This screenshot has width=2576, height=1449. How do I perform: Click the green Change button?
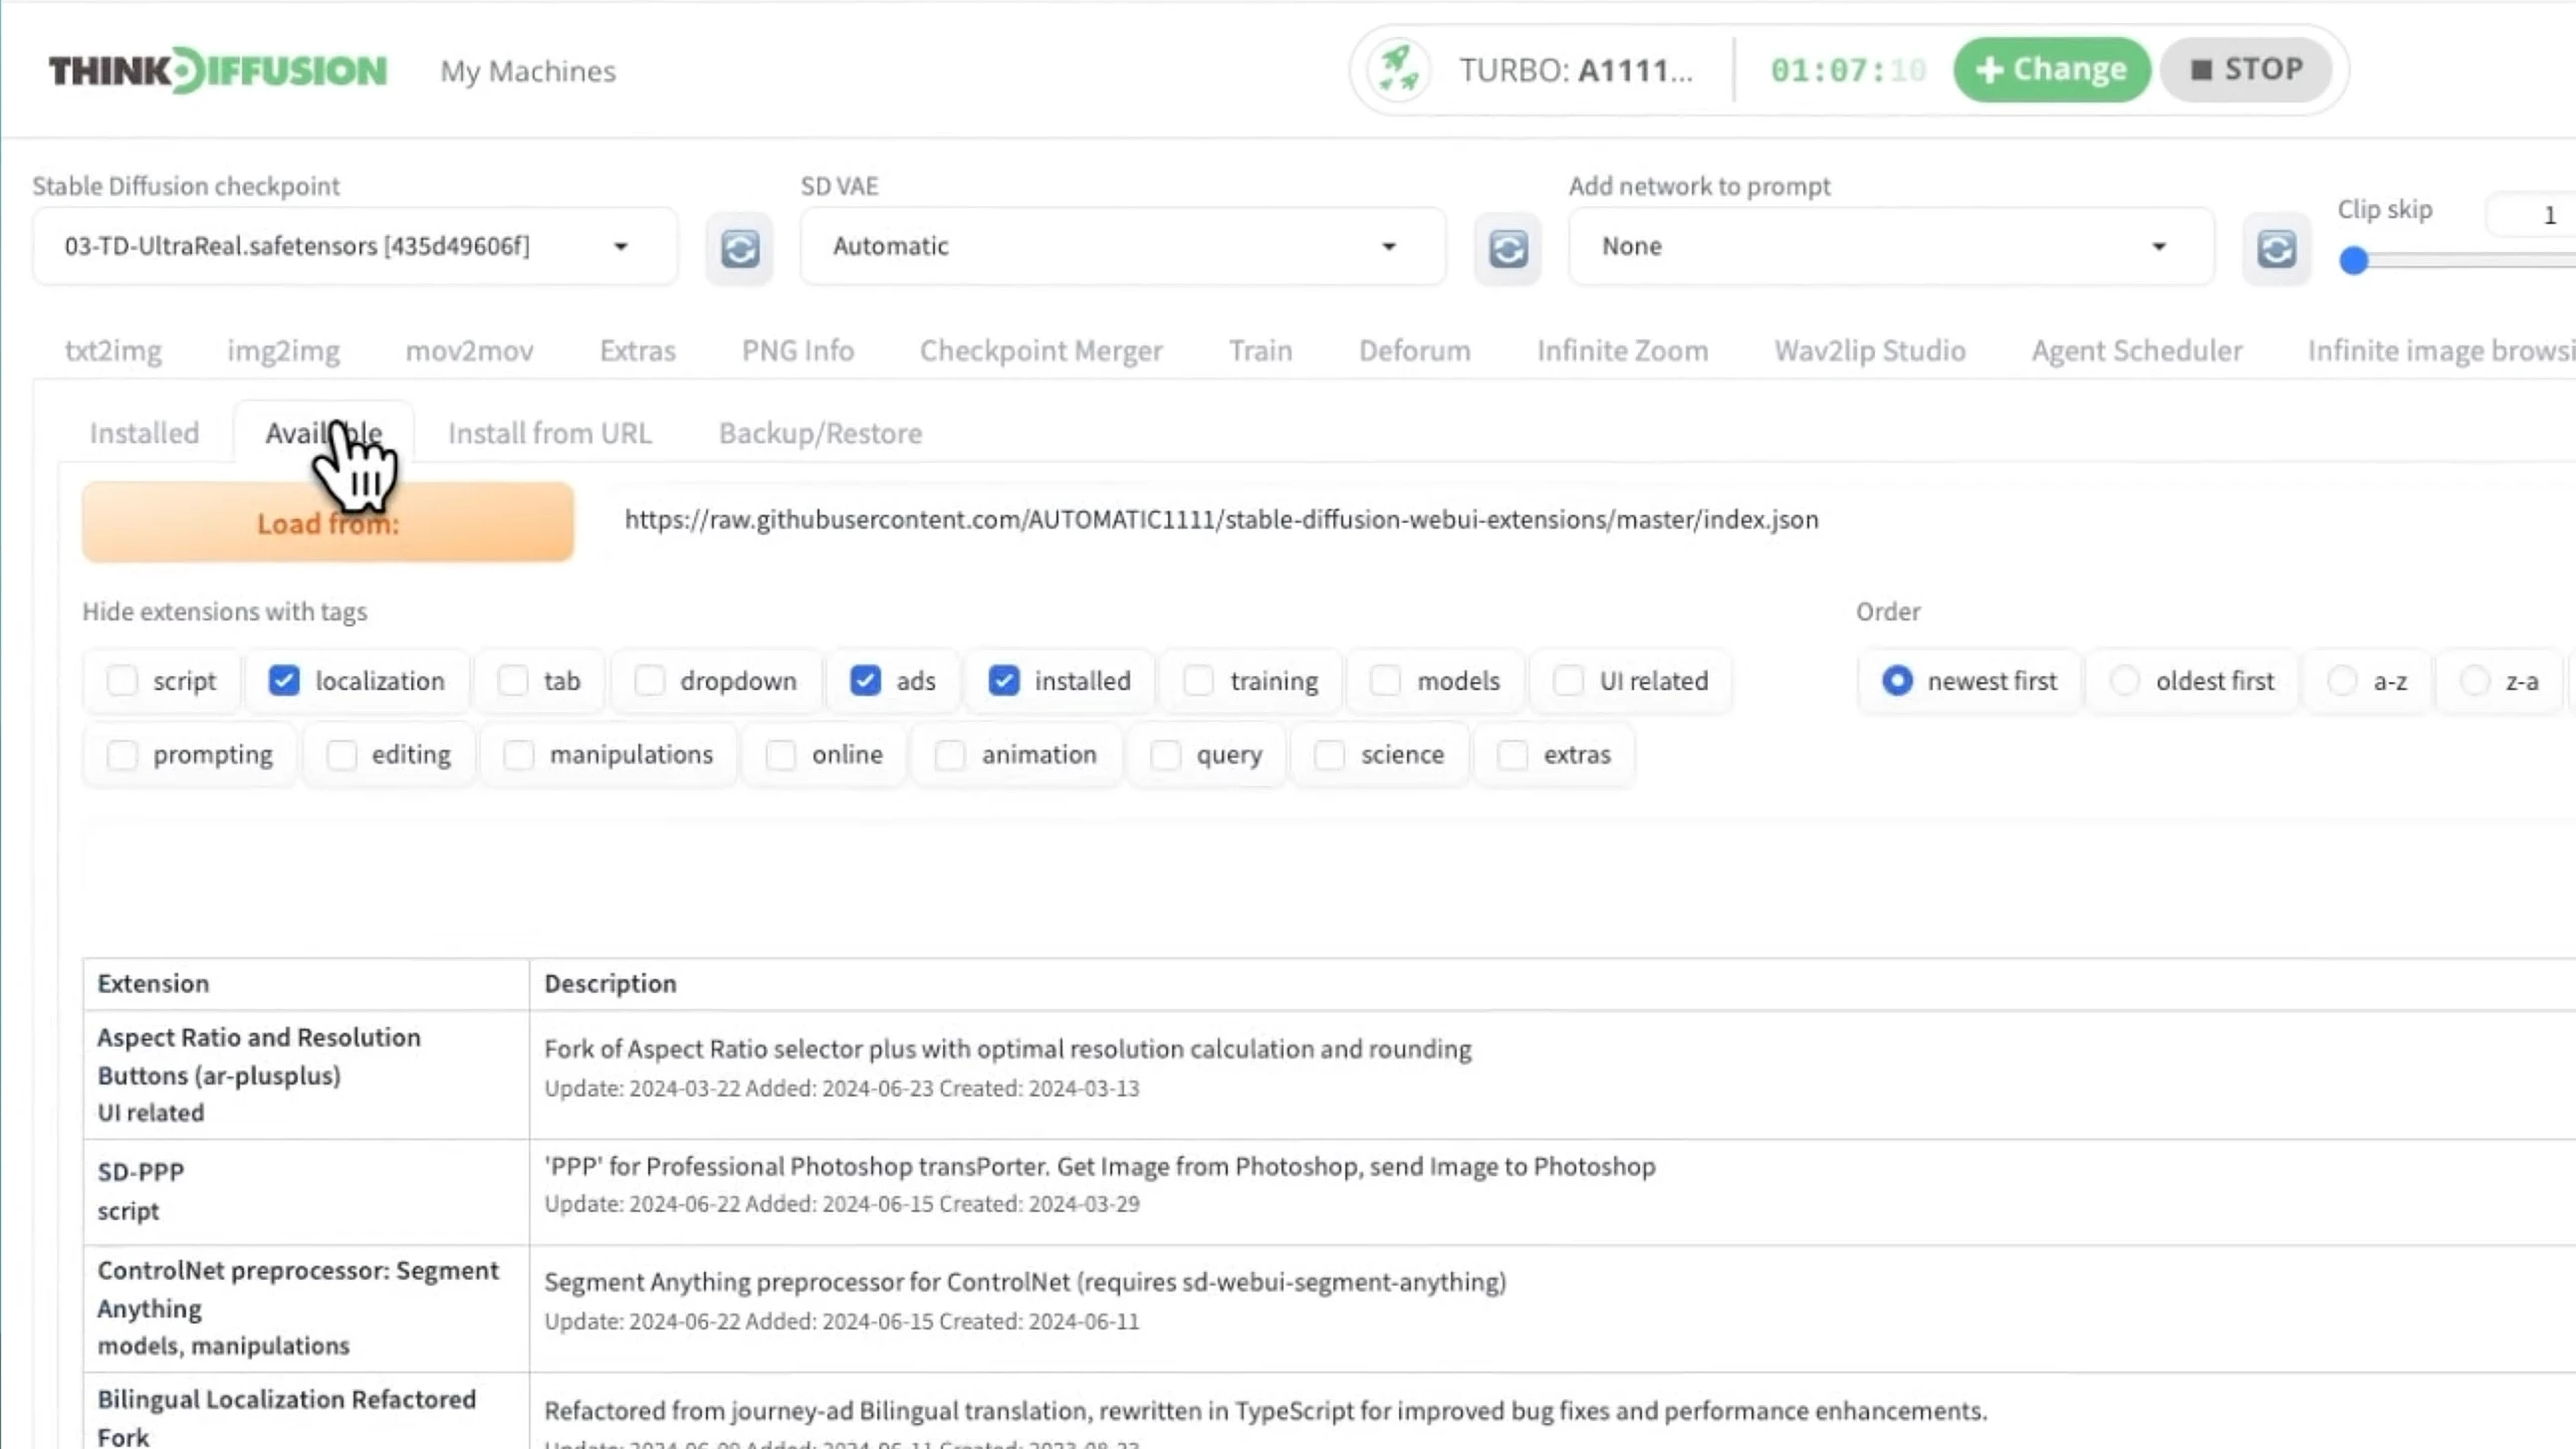[2051, 70]
